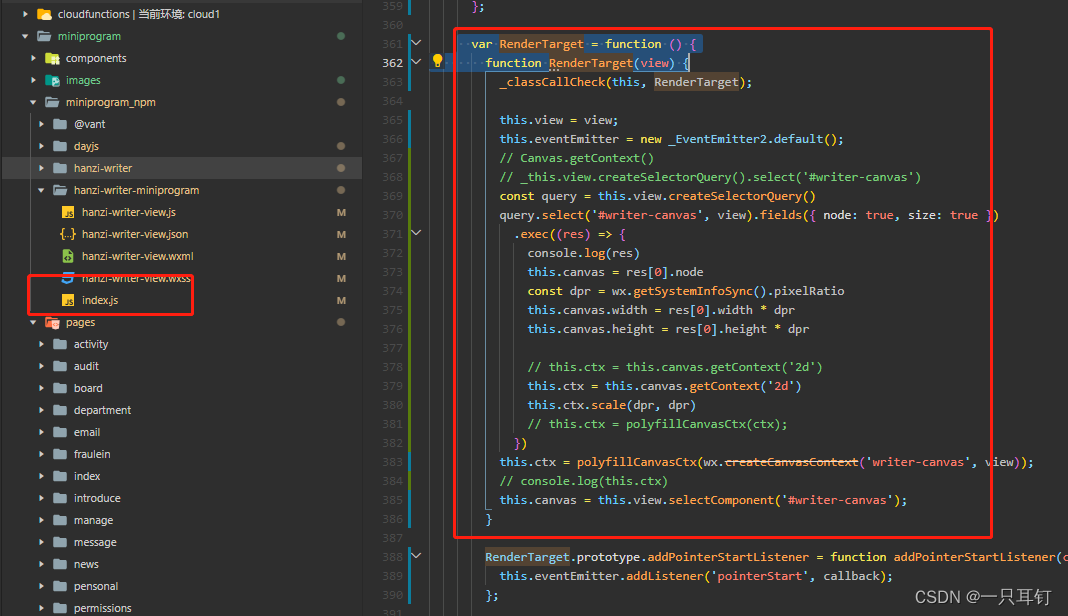Screen dimensions: 1068x616
Task: Click the M badge next to index.js
Action: tap(341, 300)
